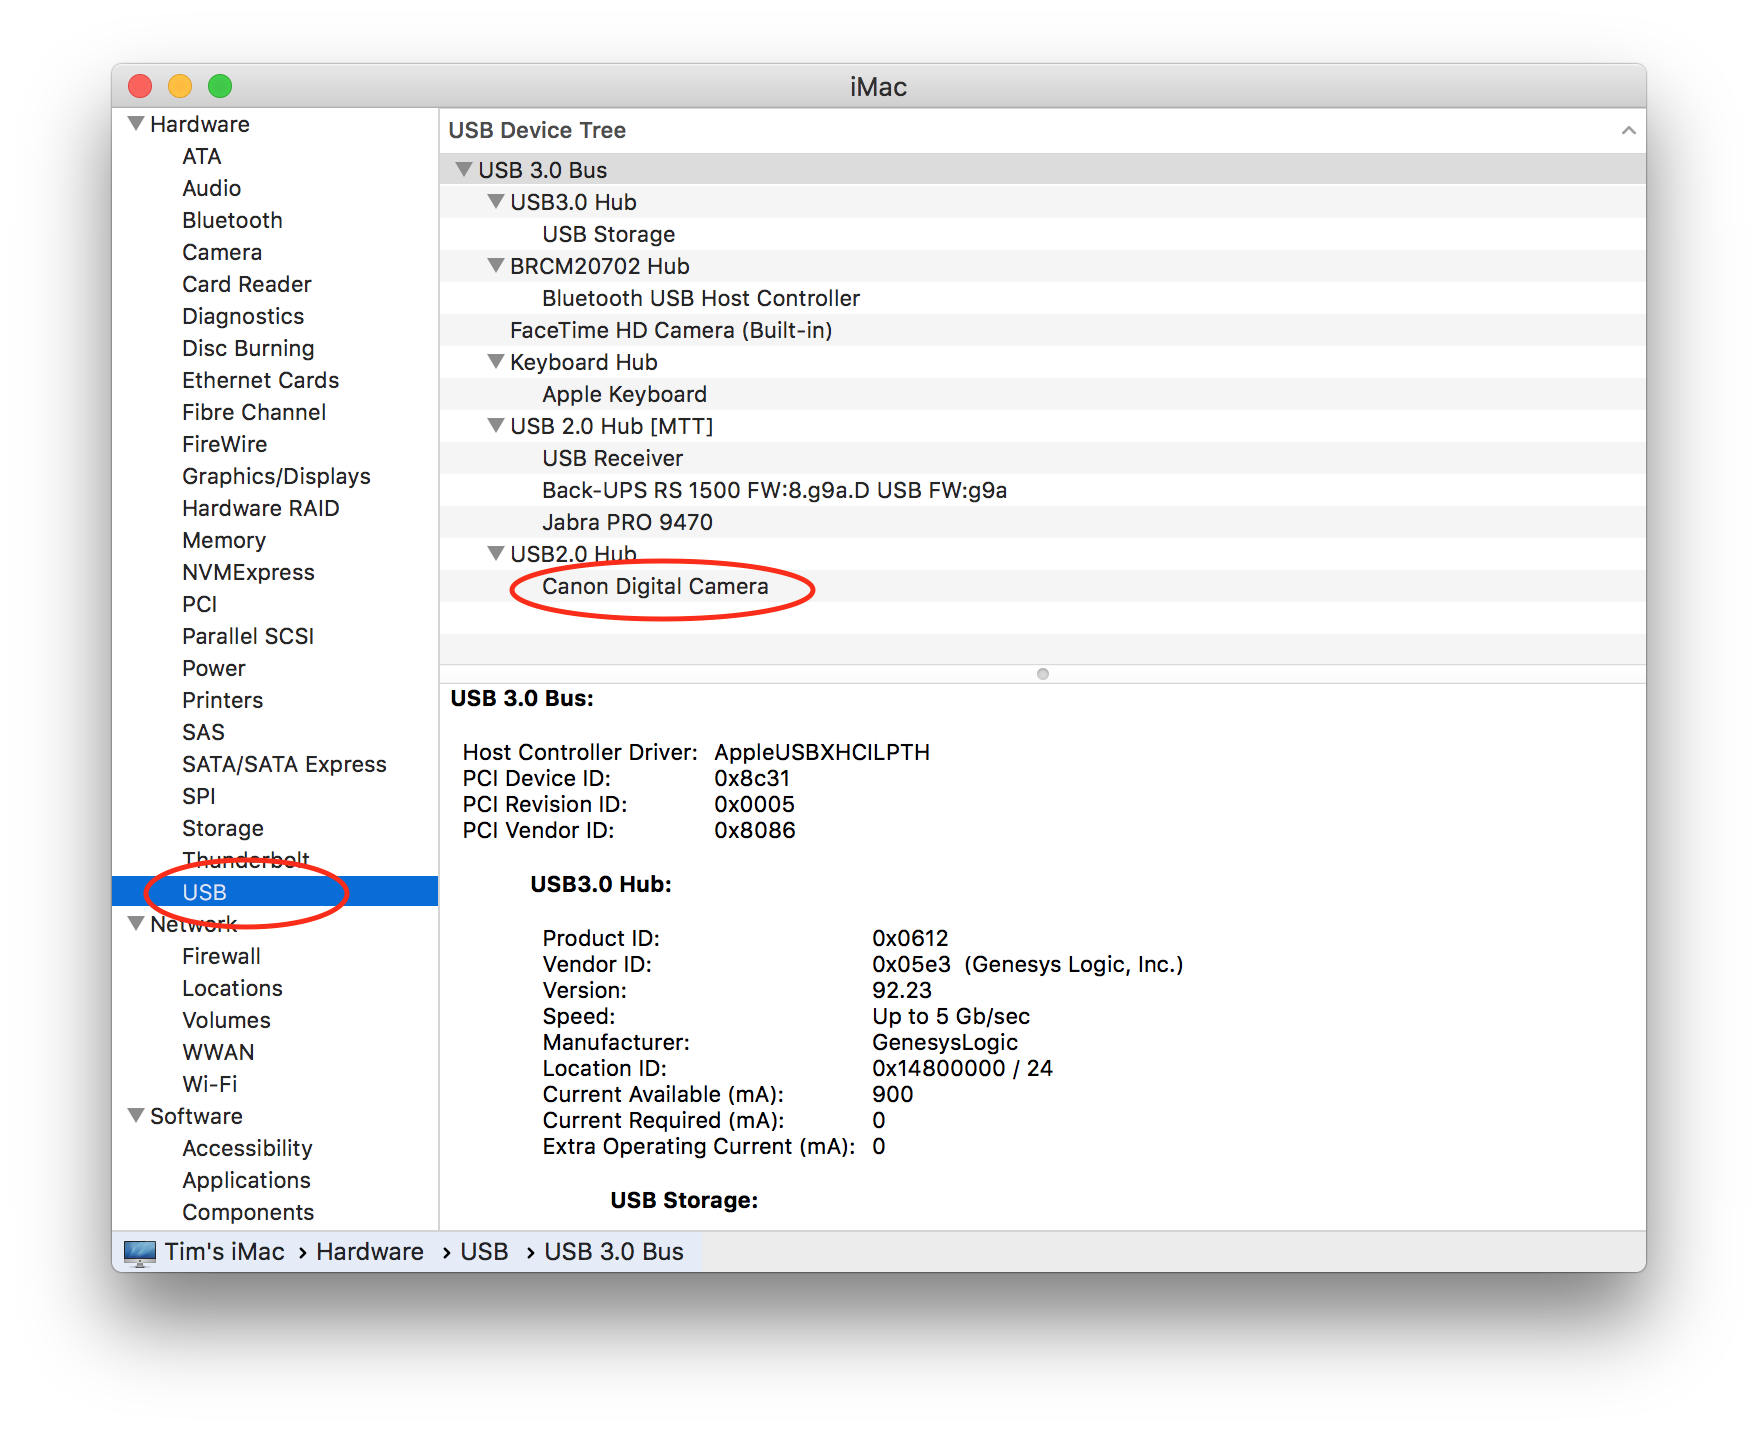Collapse the Software section in the sidebar
The width and height of the screenshot is (1758, 1432).
click(135, 1116)
